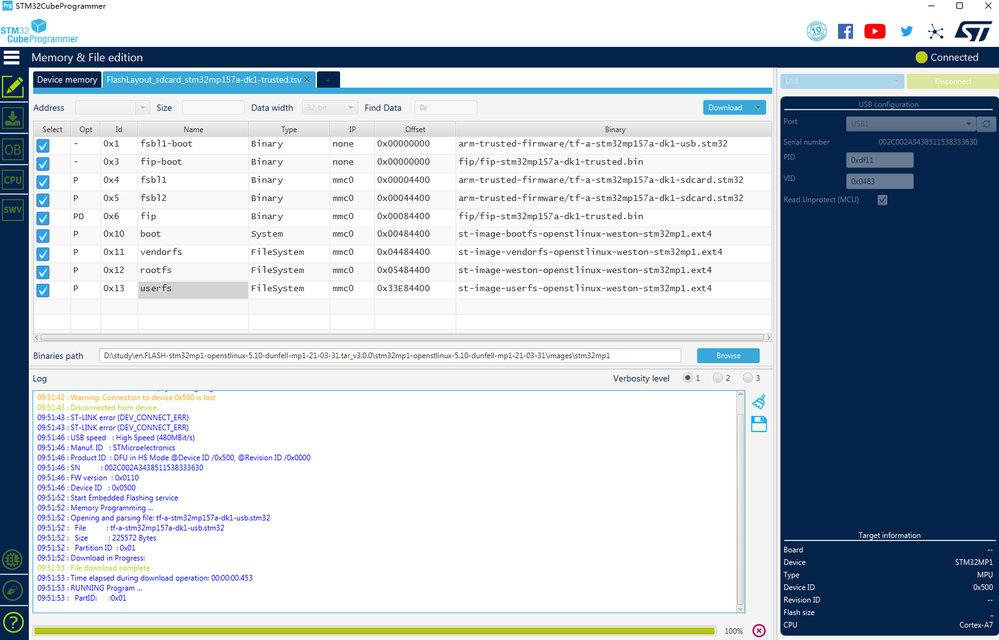Screen dimensions: 999x640
Task: Open the hamburger main menu
Action: tap(11, 57)
